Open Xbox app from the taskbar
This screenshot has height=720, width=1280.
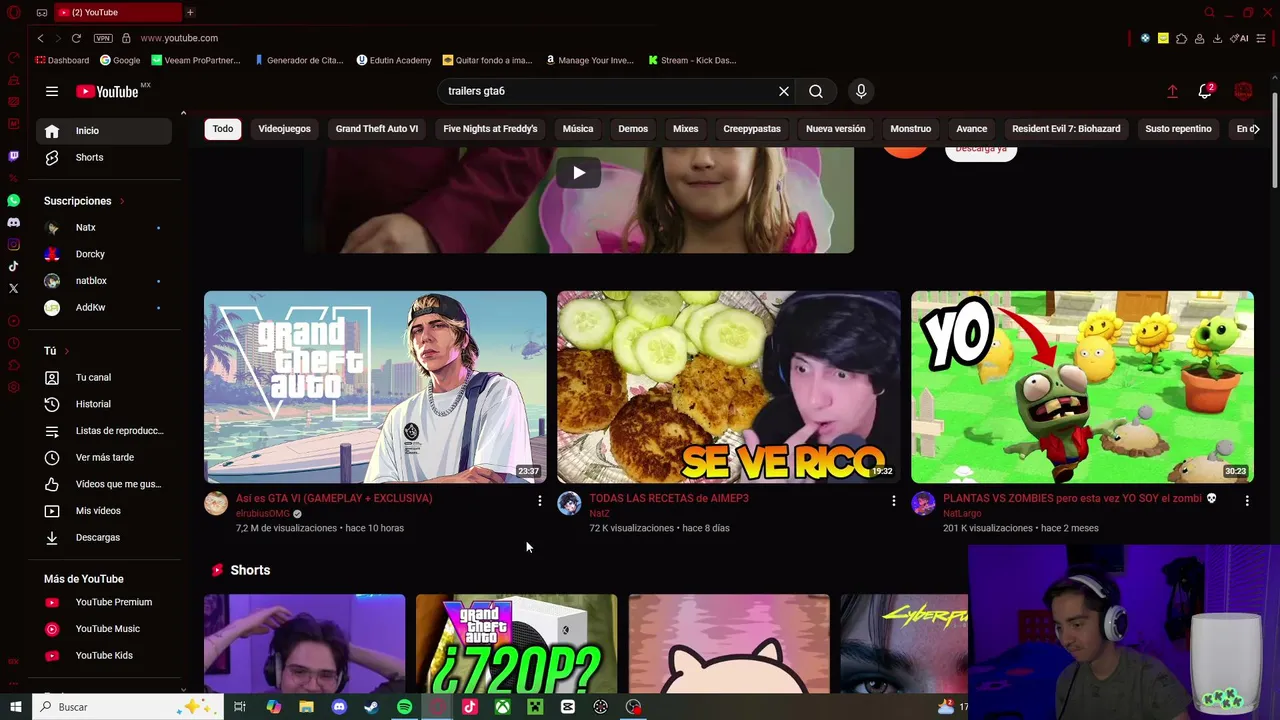tap(502, 707)
